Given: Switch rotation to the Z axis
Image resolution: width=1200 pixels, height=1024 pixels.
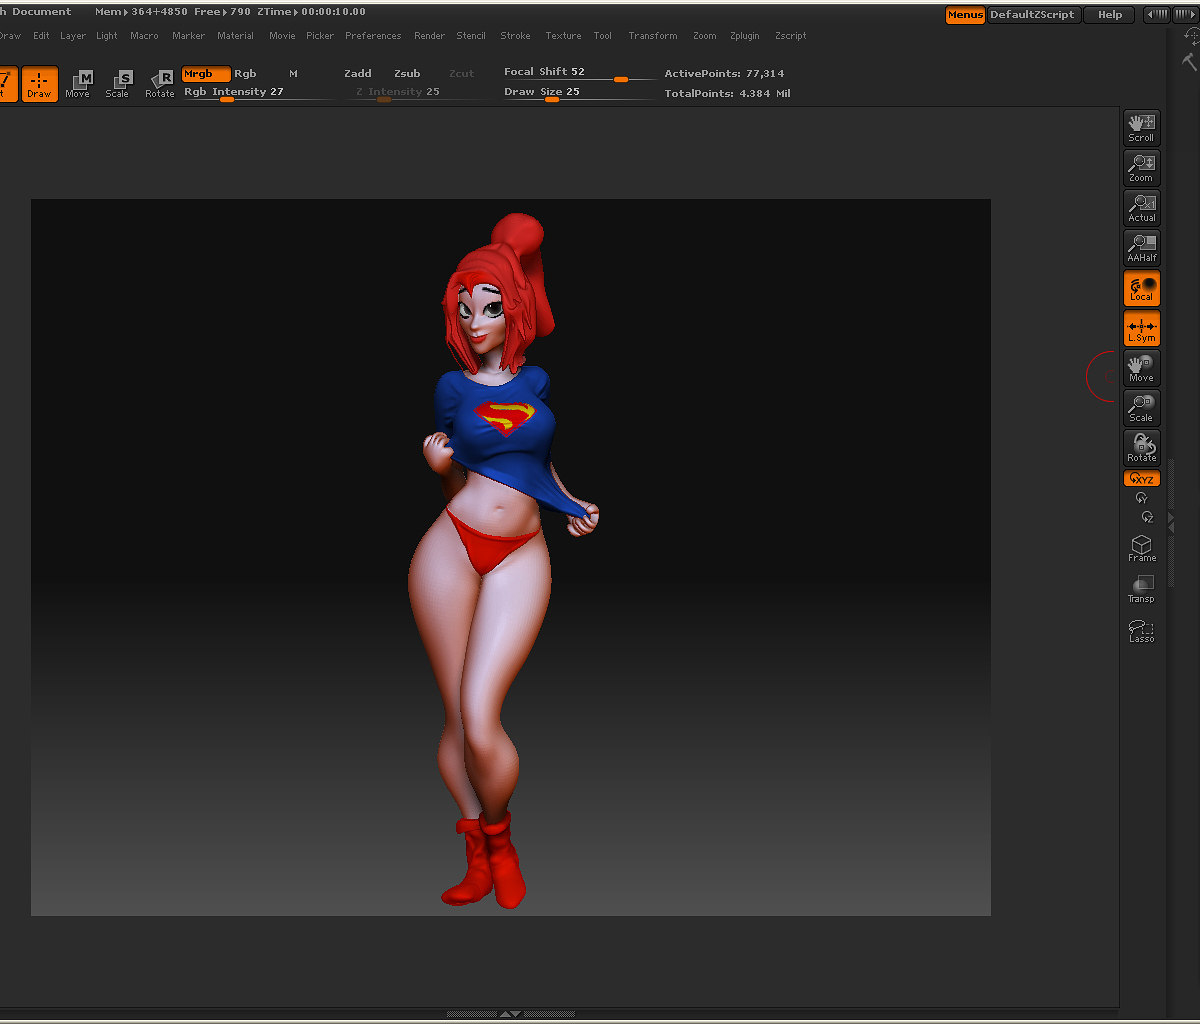Looking at the screenshot, I should (1147, 517).
